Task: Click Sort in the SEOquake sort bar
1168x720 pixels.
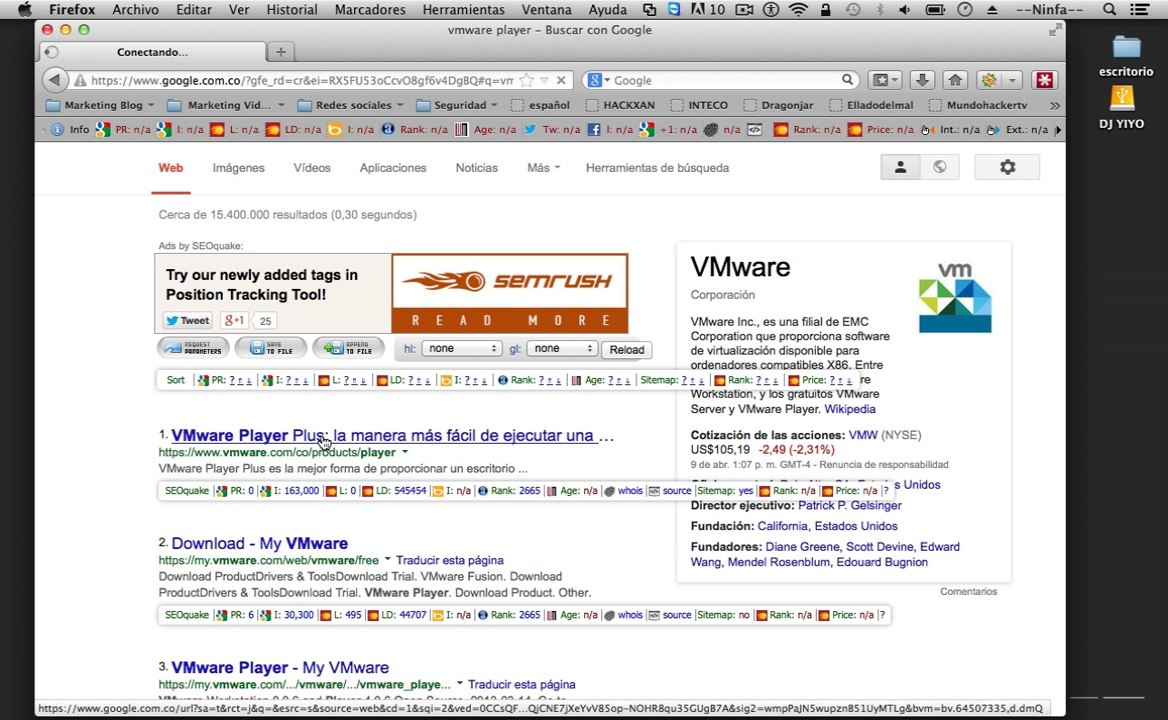Action: pyautogui.click(x=175, y=380)
